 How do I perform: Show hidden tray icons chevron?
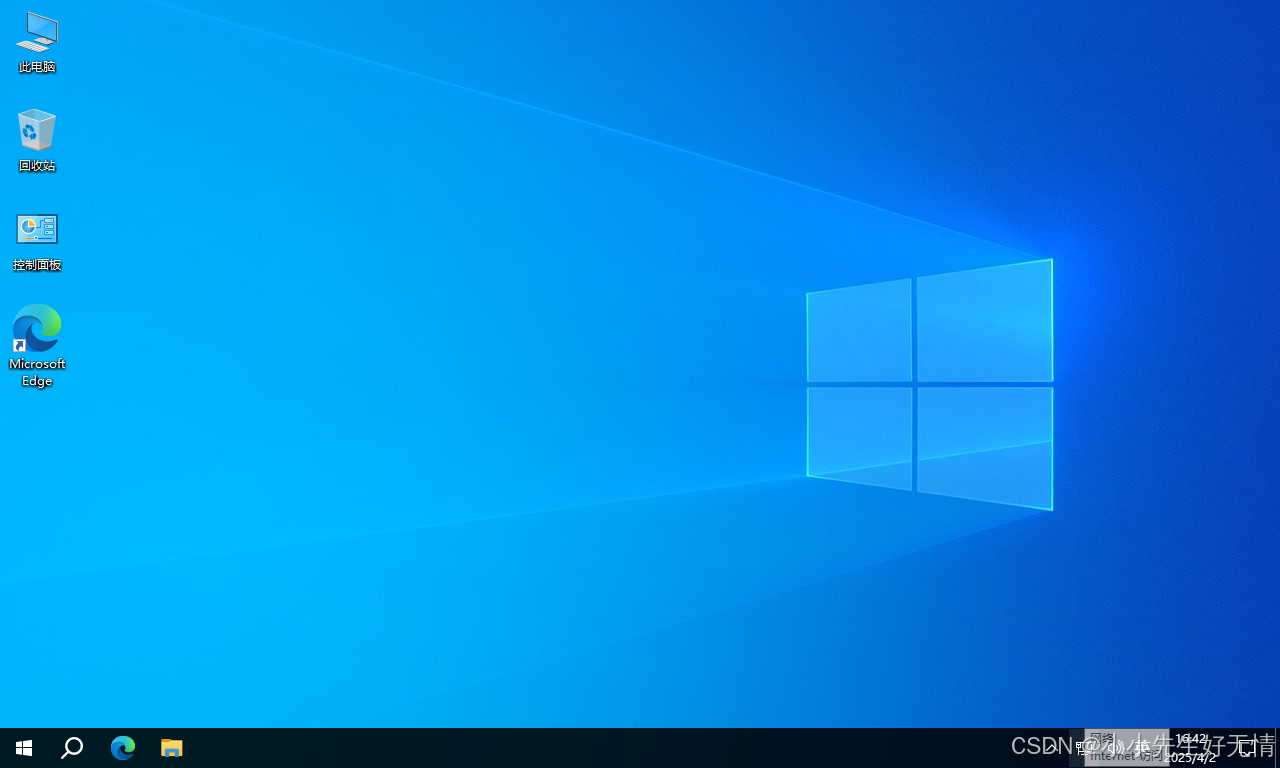(1052, 748)
